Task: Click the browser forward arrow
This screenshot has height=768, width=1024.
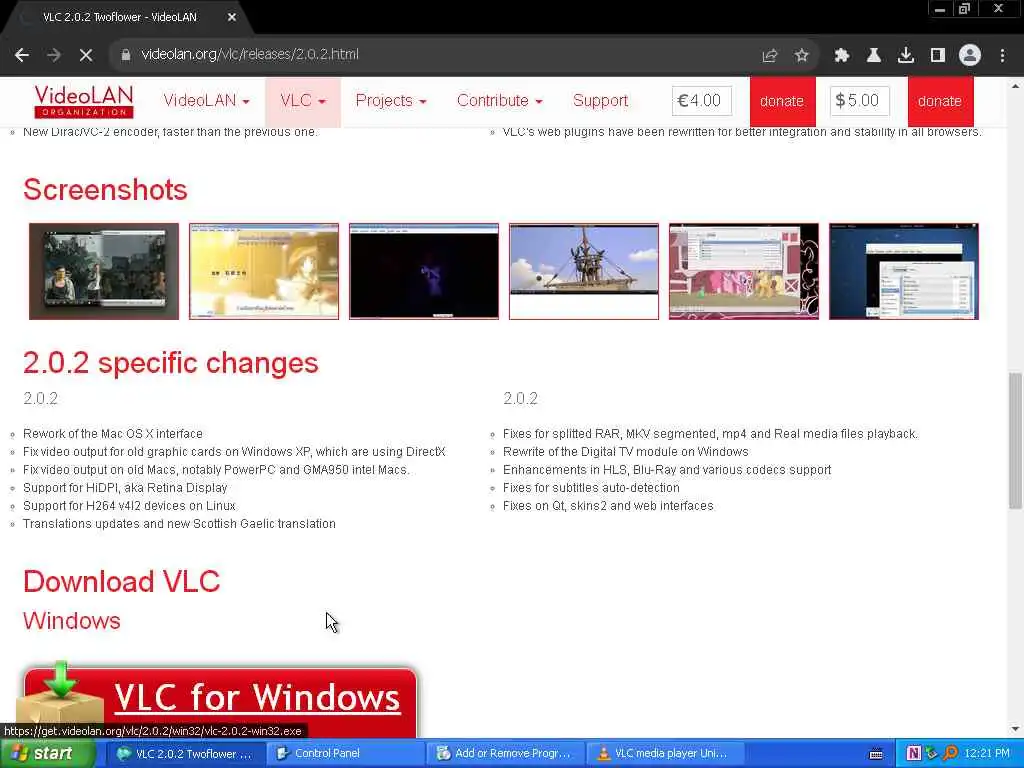Action: tap(54, 55)
